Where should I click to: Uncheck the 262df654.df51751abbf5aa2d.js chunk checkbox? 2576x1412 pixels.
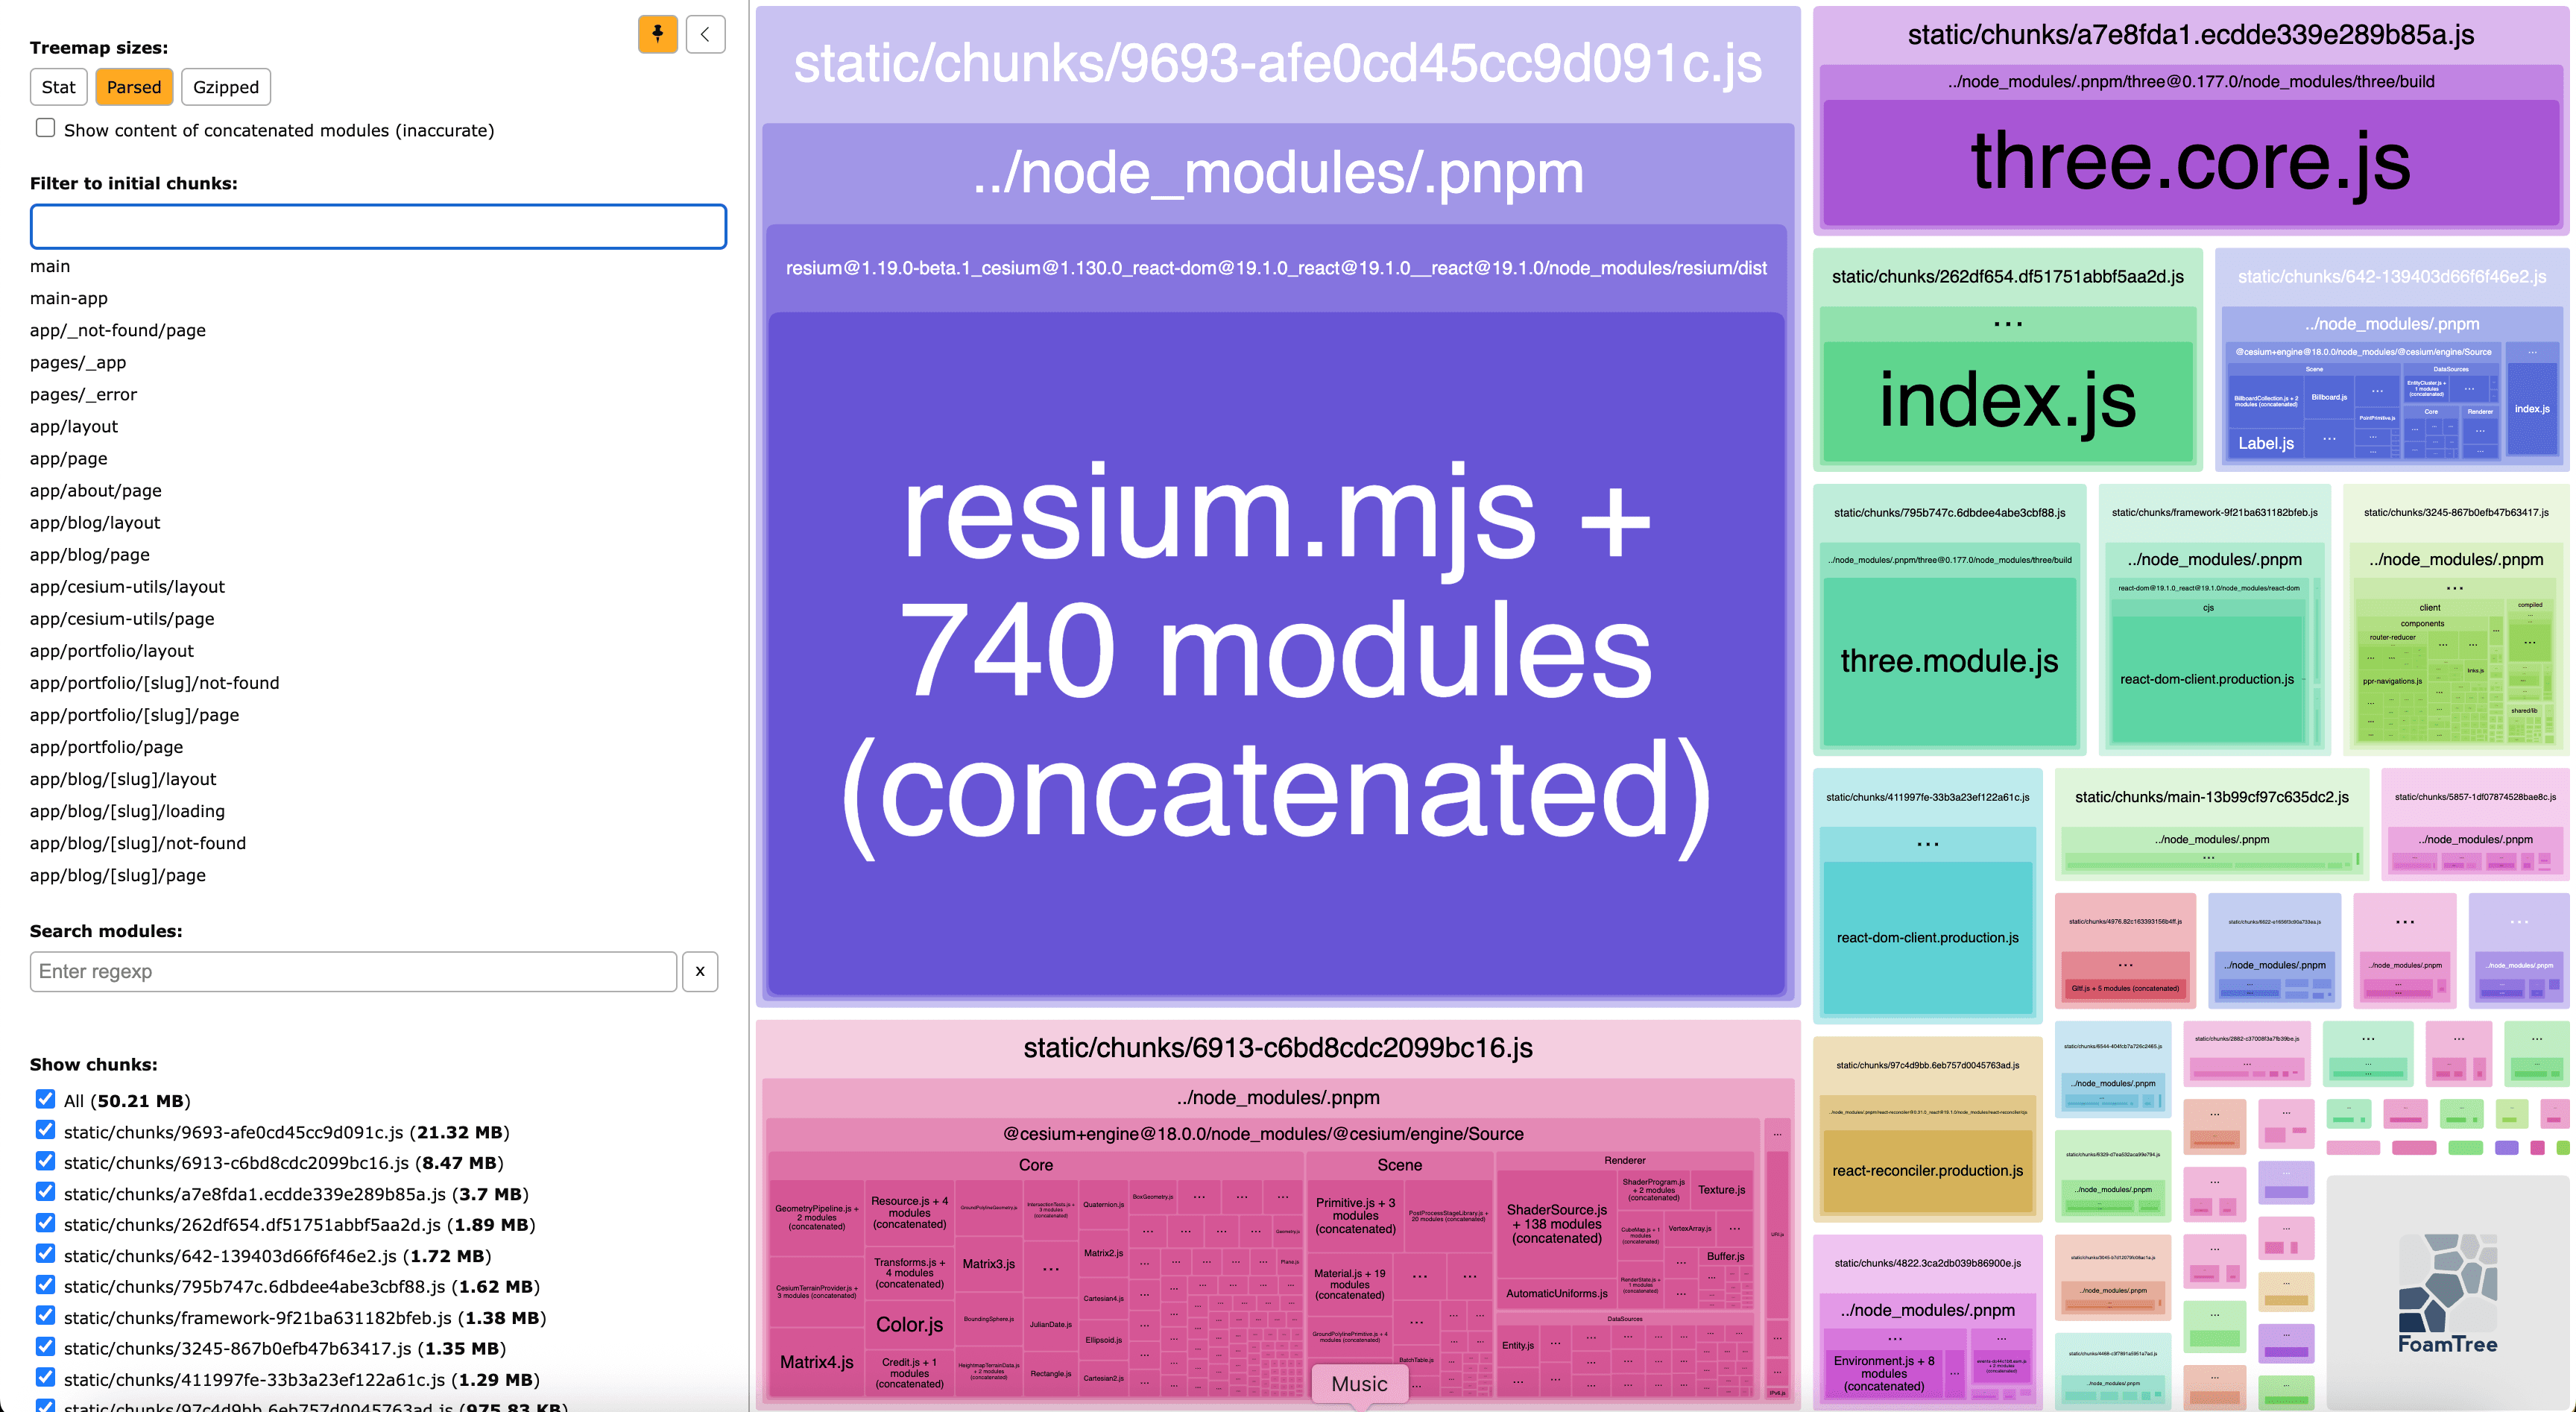(x=45, y=1223)
